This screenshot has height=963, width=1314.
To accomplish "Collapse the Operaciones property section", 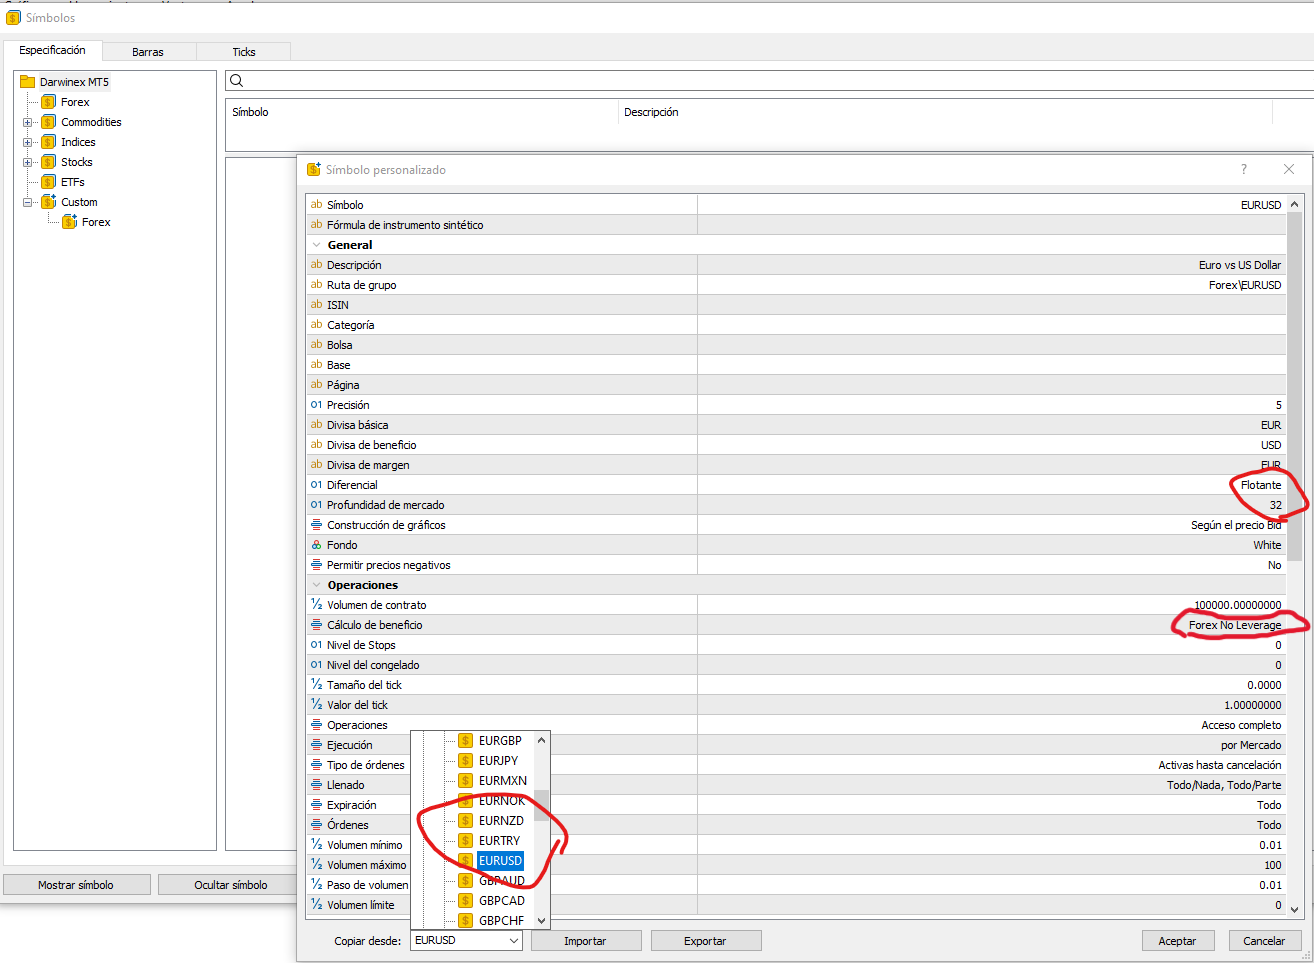I will pos(317,585).
